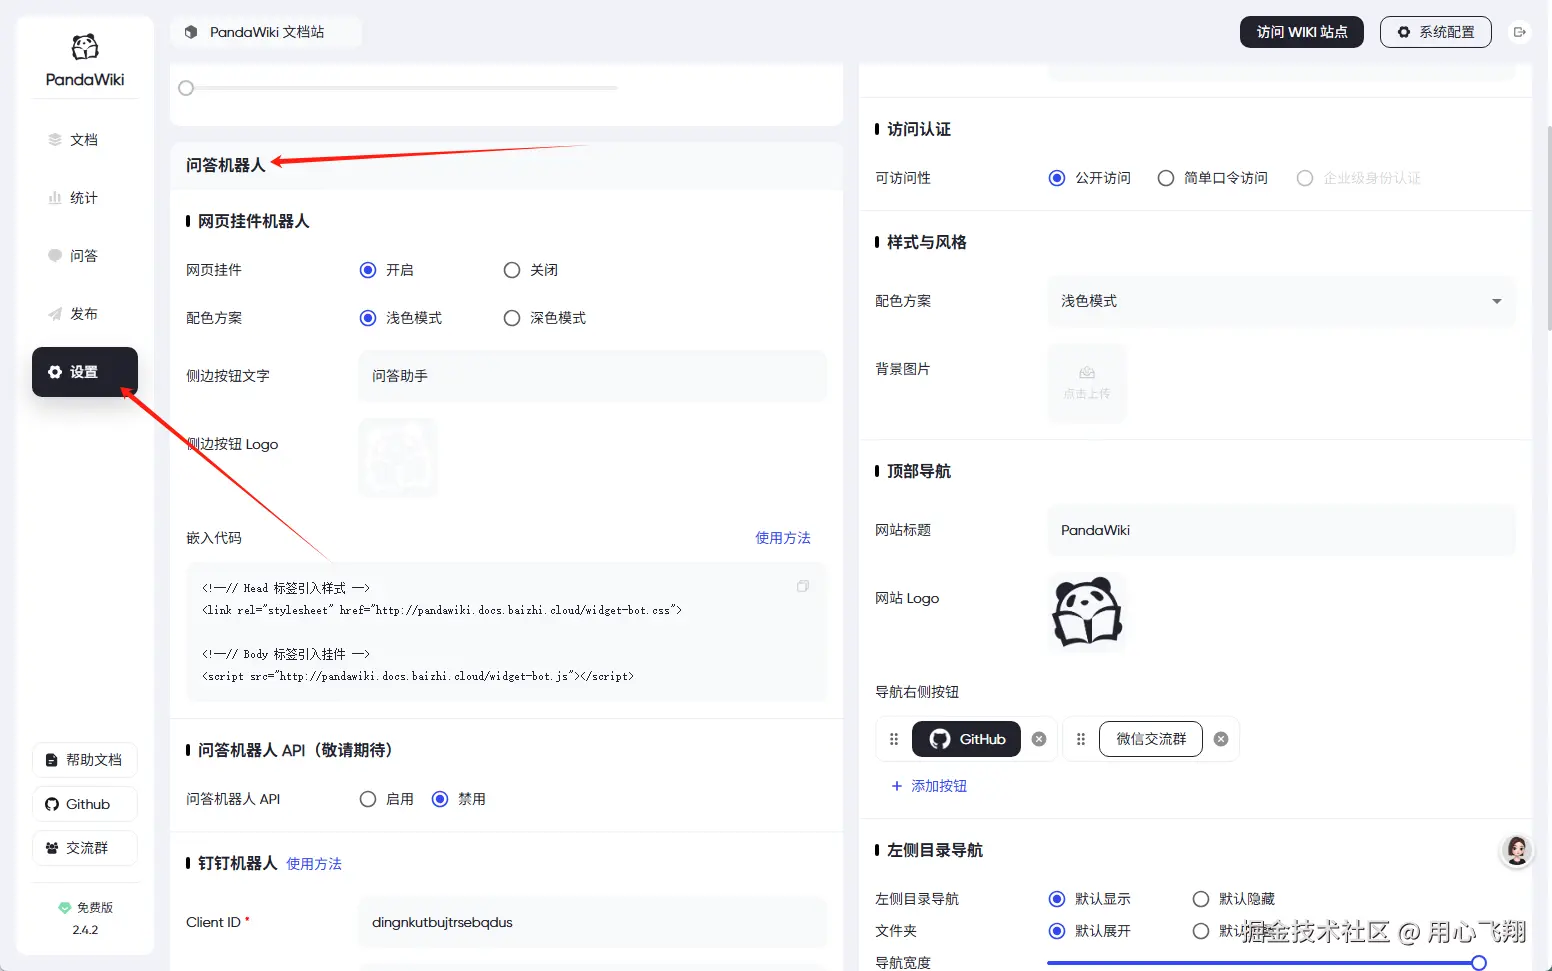Select 企业级身份认证 option
Viewport: 1552px width, 971px height.
point(1305,178)
